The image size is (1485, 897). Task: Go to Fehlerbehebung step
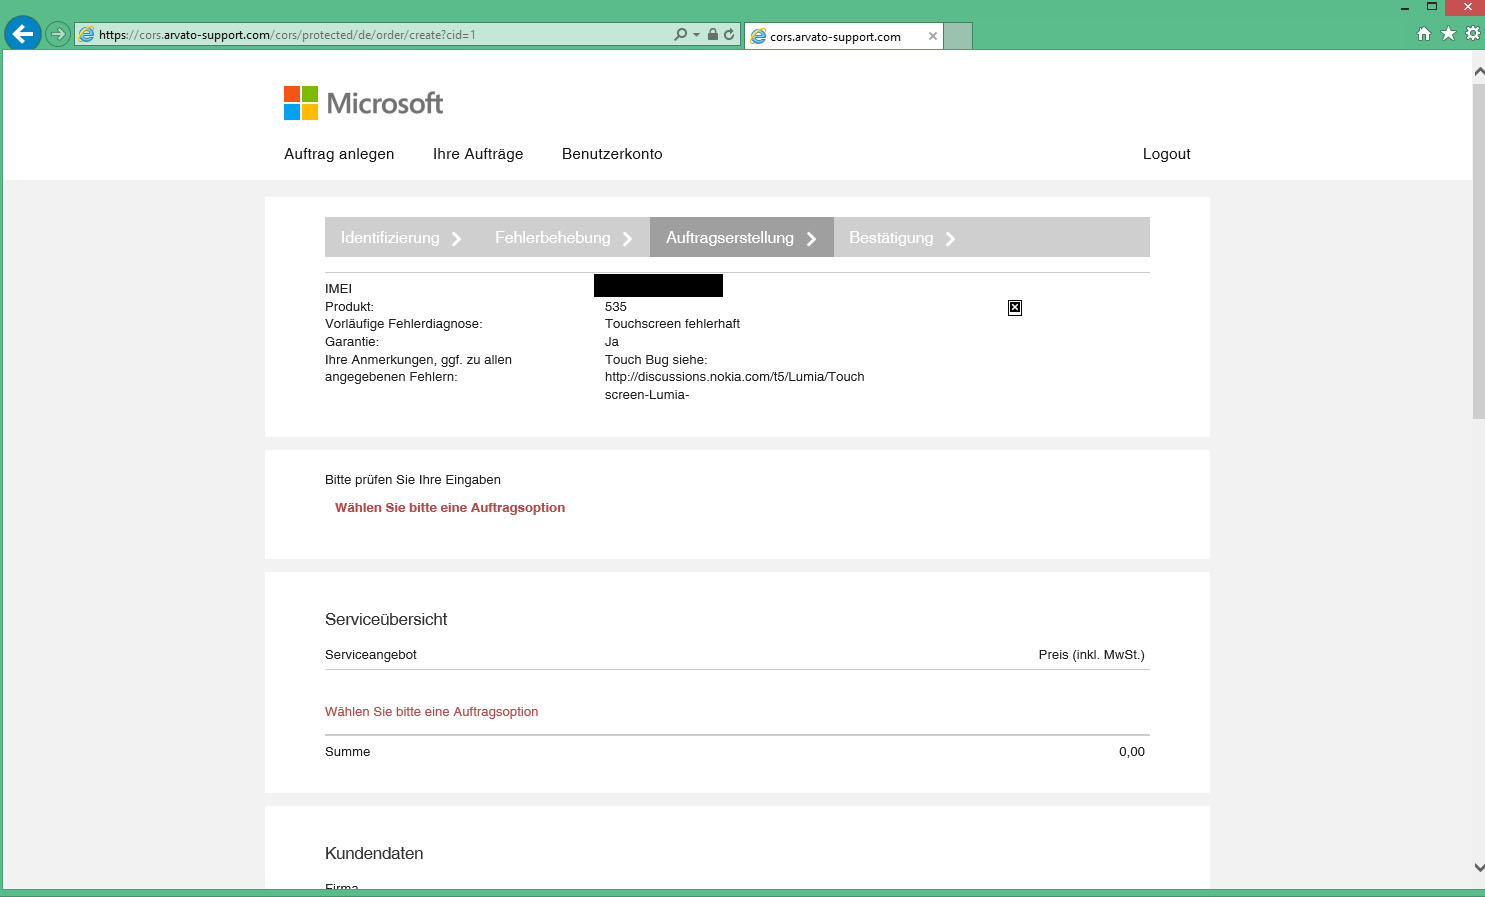(564, 237)
